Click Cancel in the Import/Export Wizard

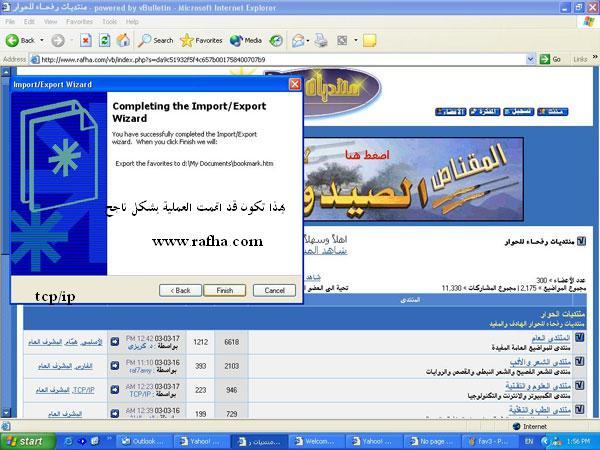coord(274,290)
